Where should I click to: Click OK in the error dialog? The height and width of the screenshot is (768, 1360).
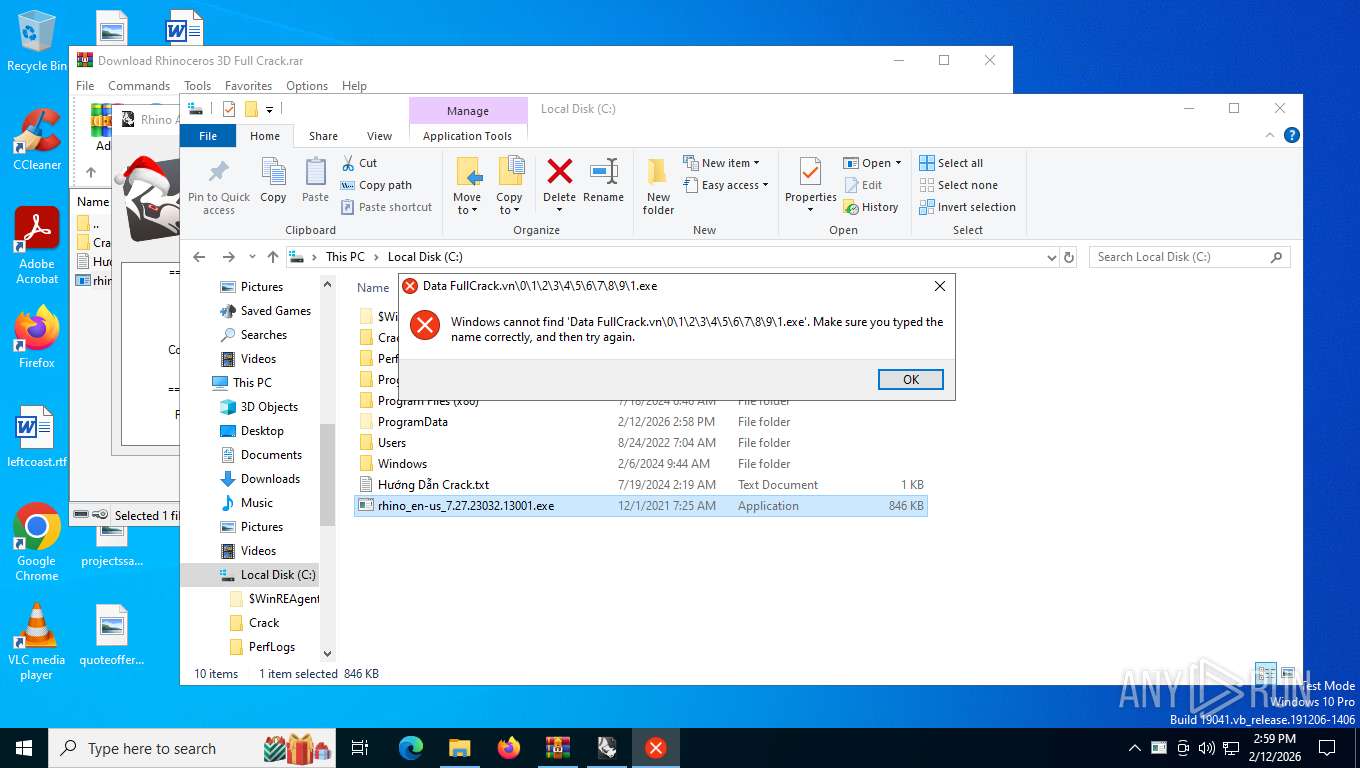tap(910, 380)
